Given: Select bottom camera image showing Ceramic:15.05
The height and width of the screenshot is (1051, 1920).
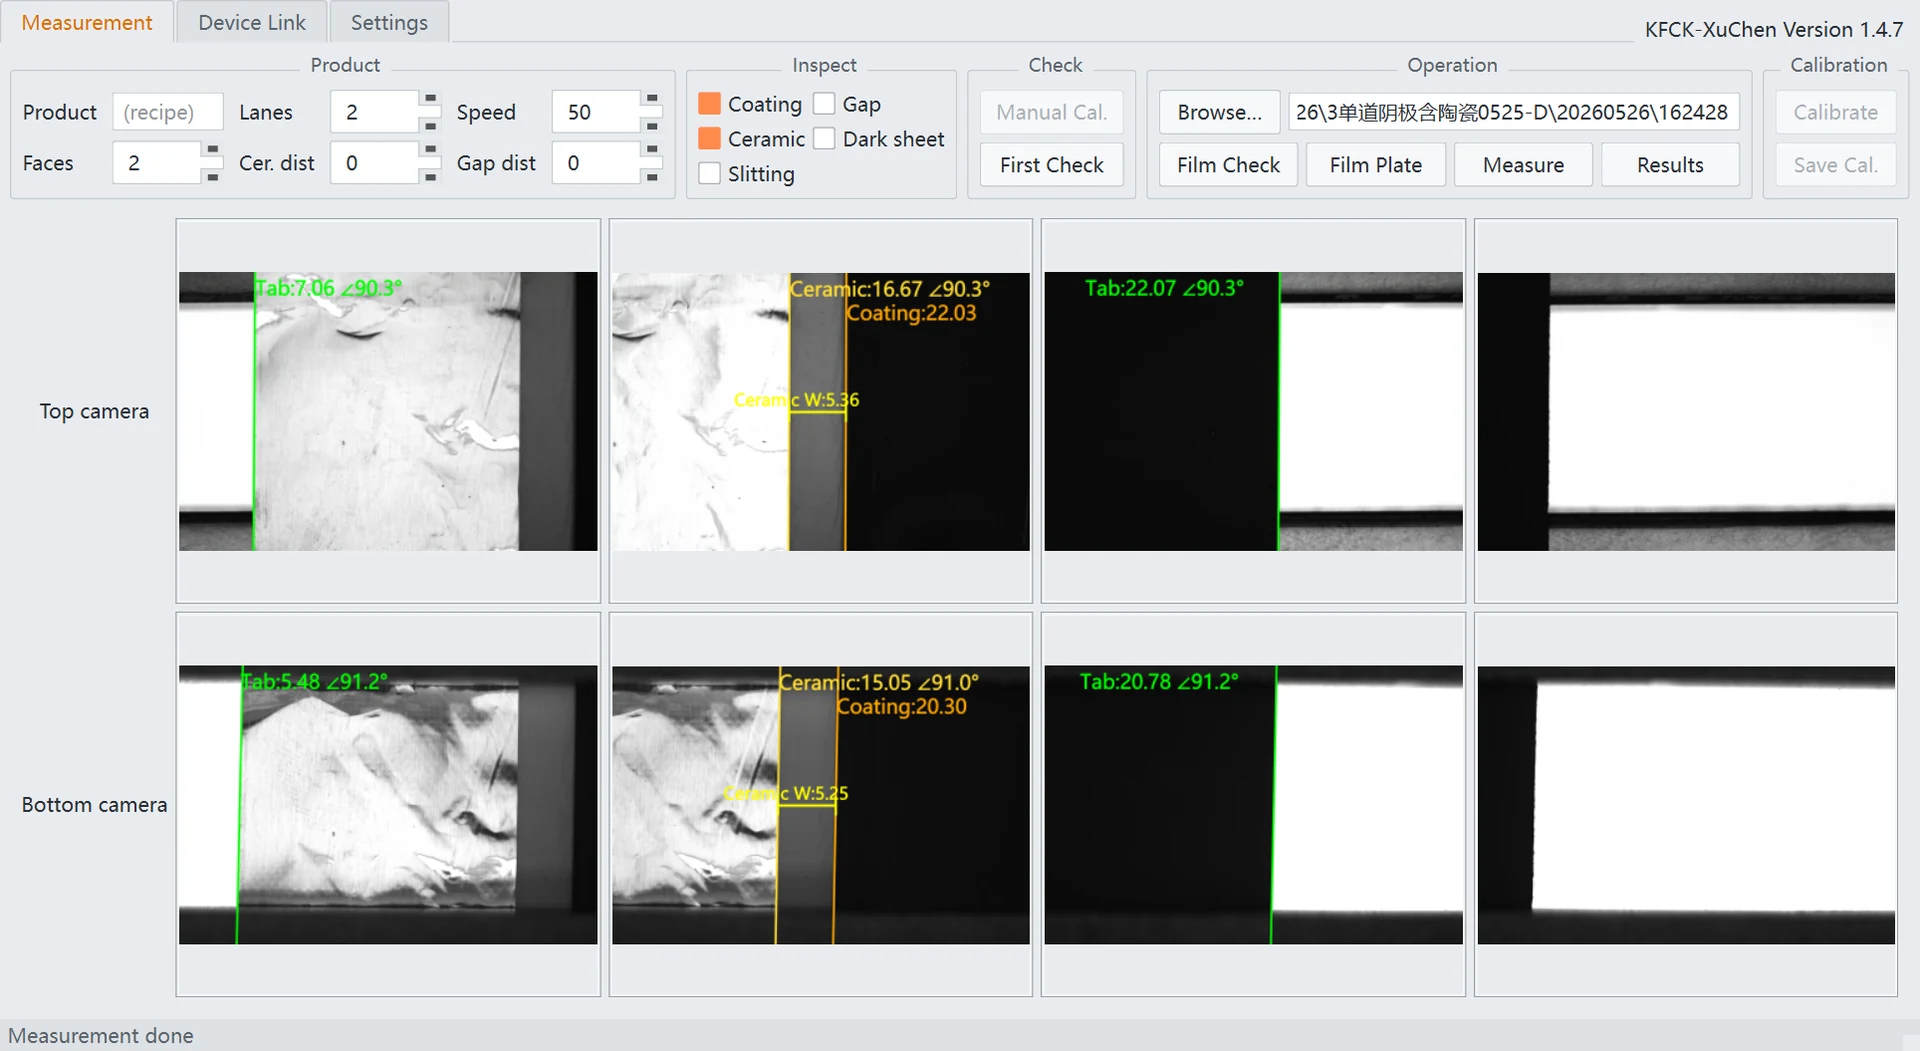Looking at the screenshot, I should click(x=820, y=805).
